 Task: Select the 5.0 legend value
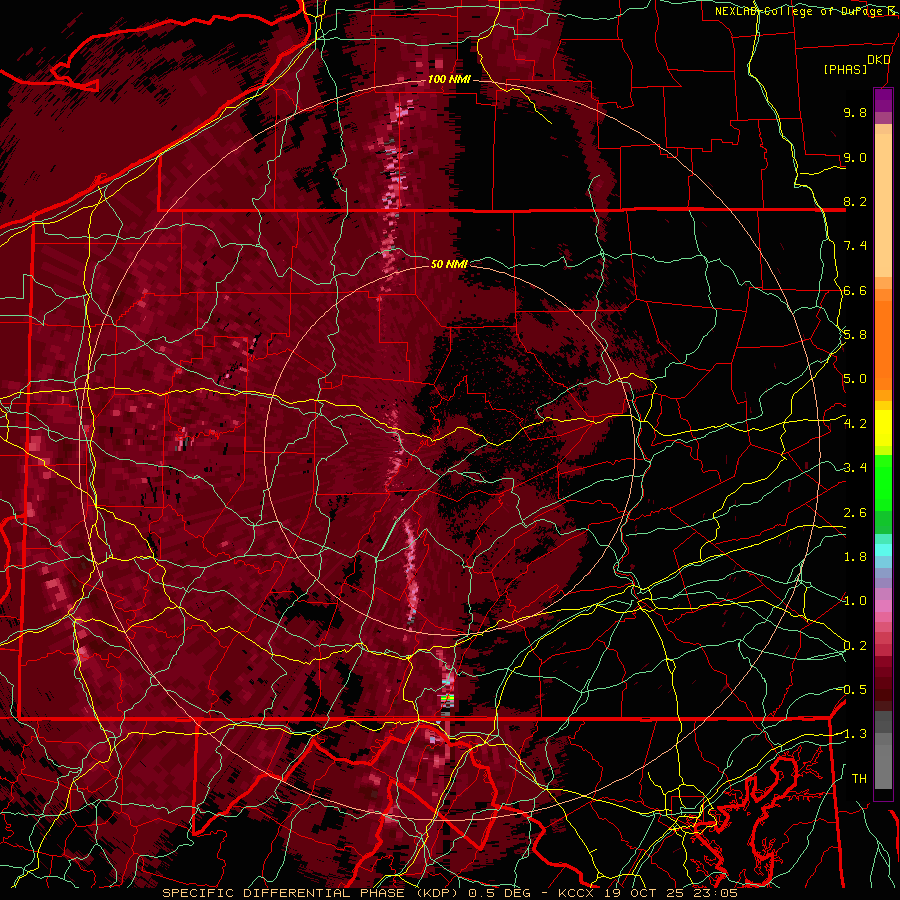[x=855, y=379]
